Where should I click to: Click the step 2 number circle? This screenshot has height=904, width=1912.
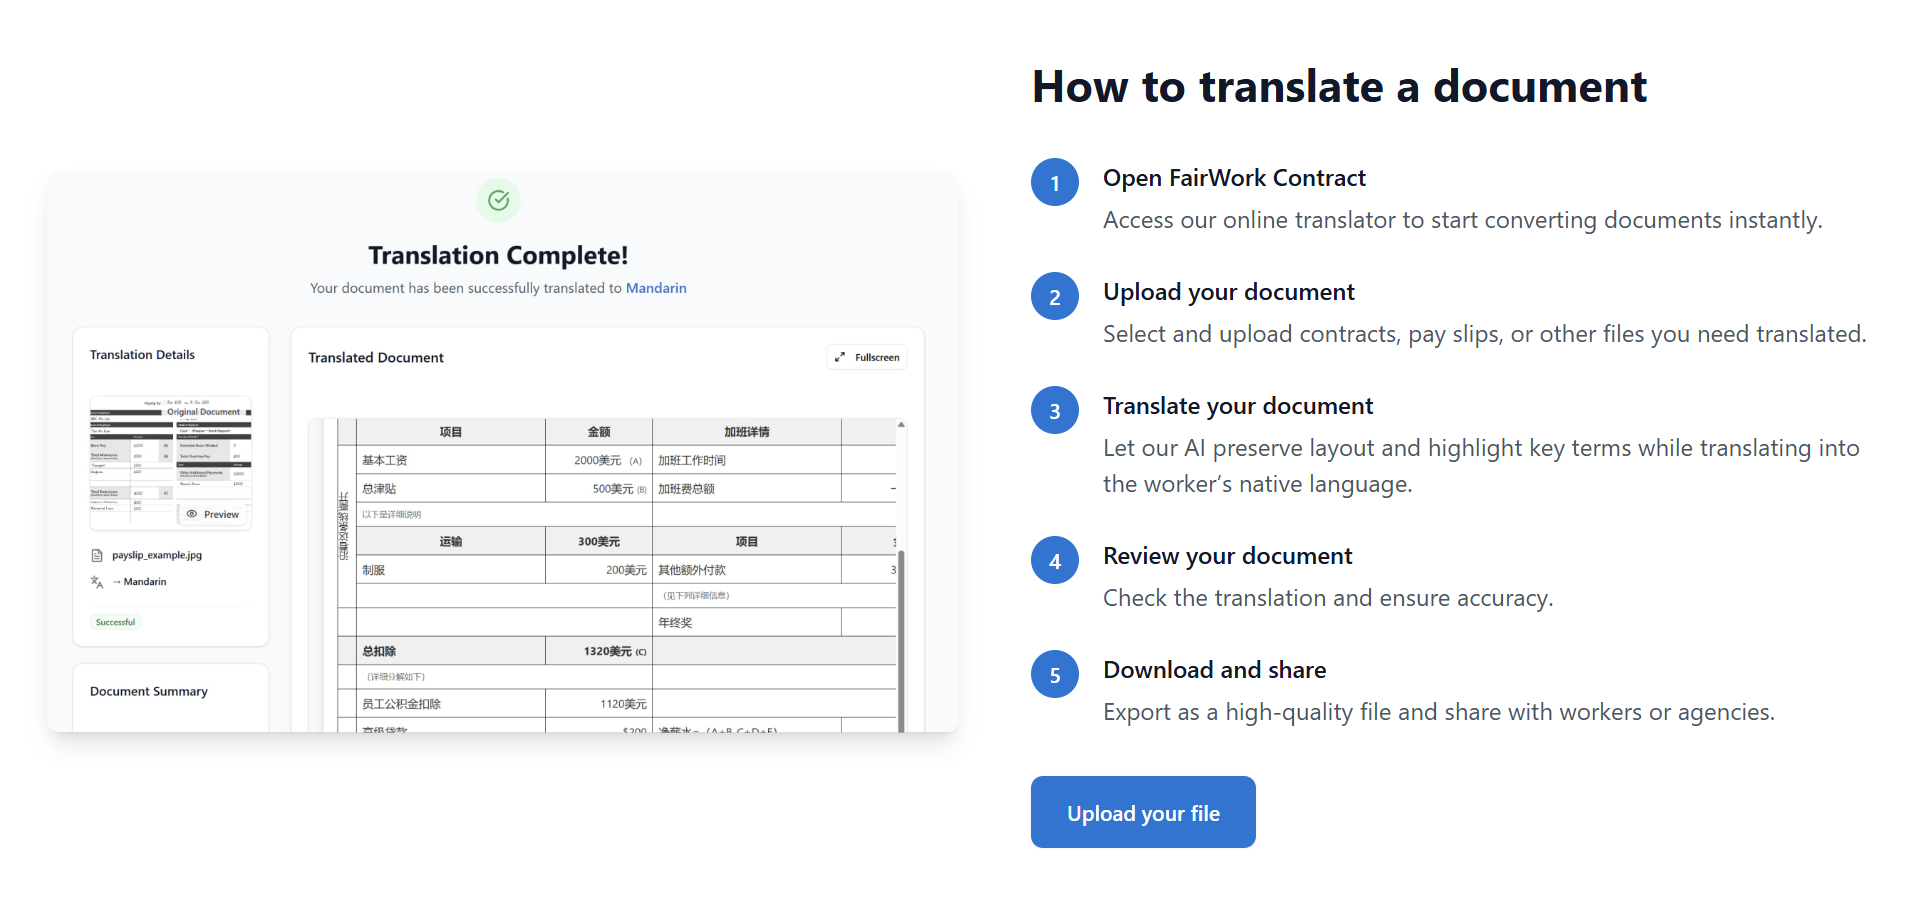1054,297
